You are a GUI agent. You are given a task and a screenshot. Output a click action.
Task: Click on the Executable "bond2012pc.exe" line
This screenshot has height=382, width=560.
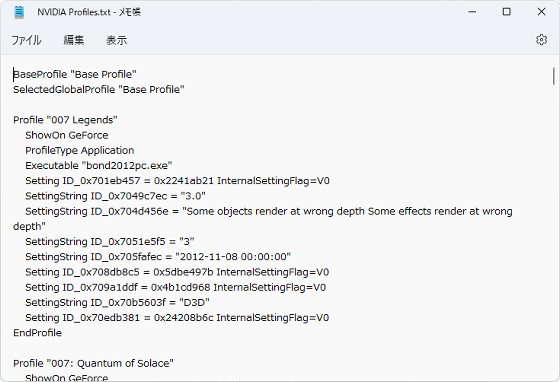coord(99,166)
